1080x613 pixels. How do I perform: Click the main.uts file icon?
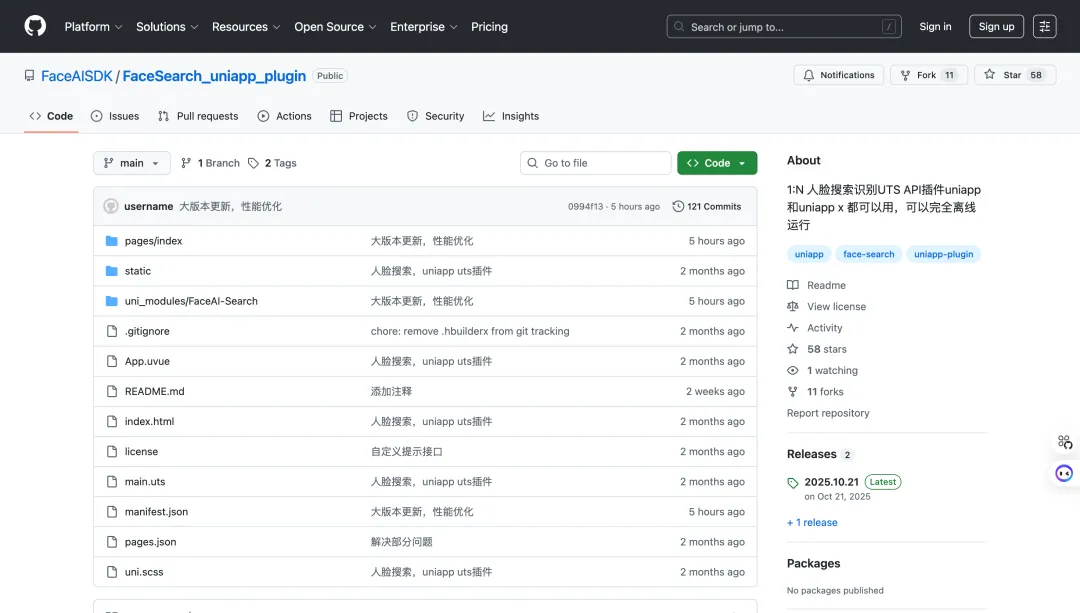pos(112,482)
